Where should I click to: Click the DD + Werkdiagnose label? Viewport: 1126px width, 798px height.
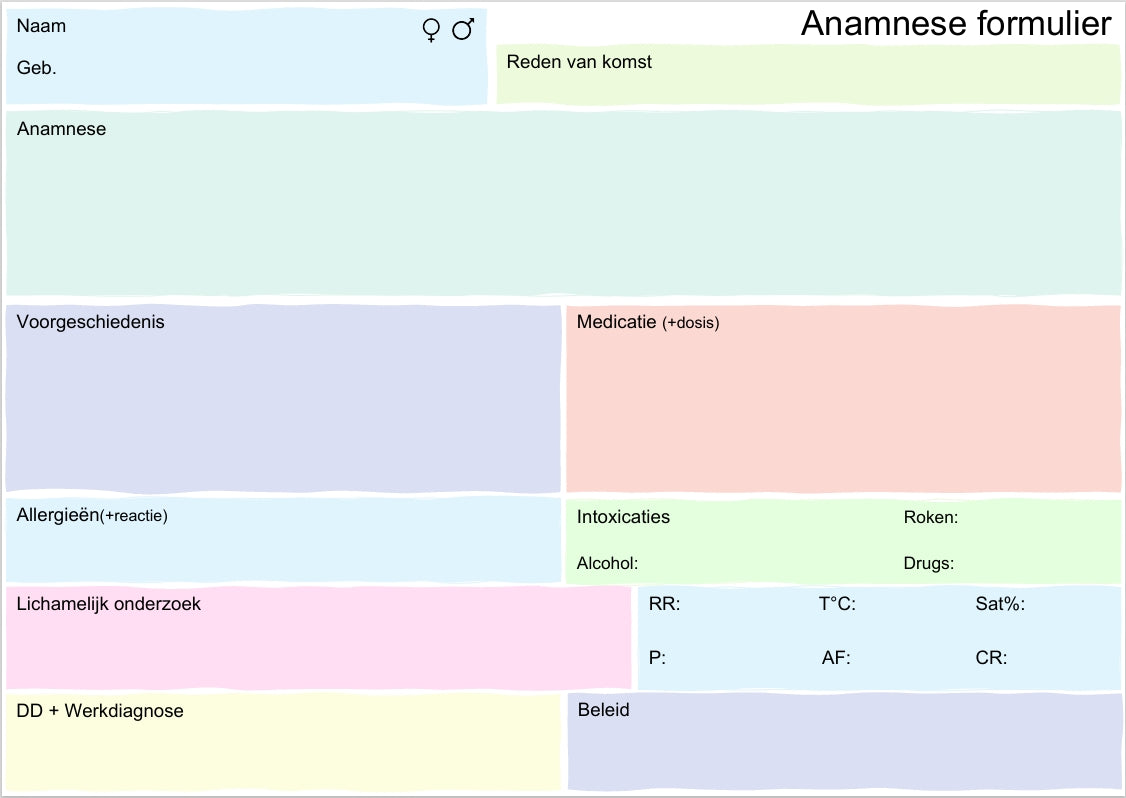(x=100, y=711)
